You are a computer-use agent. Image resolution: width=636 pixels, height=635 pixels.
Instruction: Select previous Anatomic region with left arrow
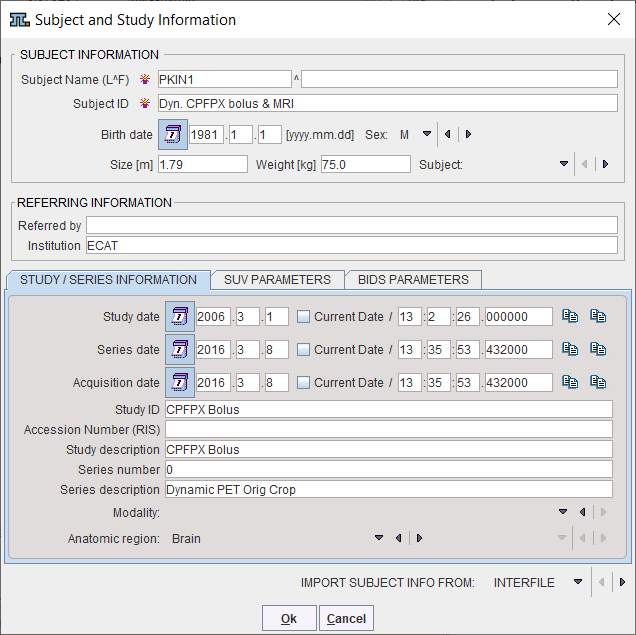click(x=399, y=538)
